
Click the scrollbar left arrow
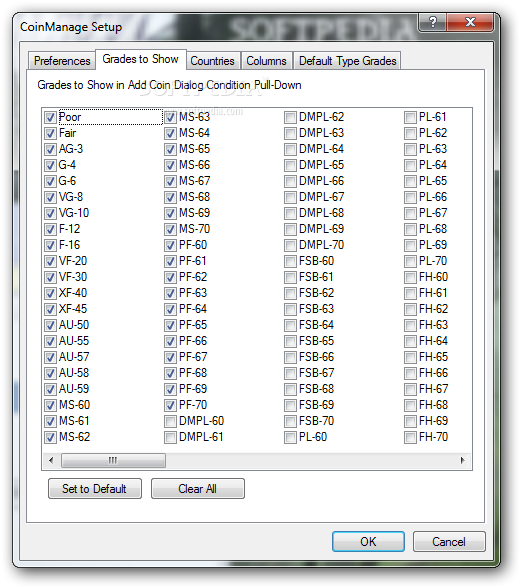51,460
